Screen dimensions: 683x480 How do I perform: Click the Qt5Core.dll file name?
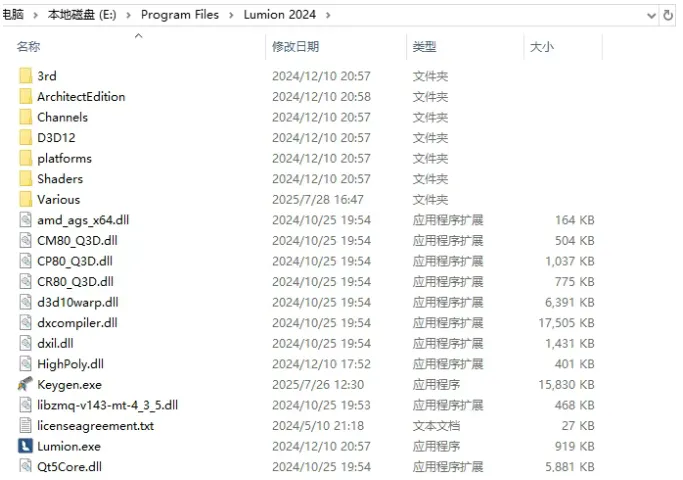pos(69,466)
